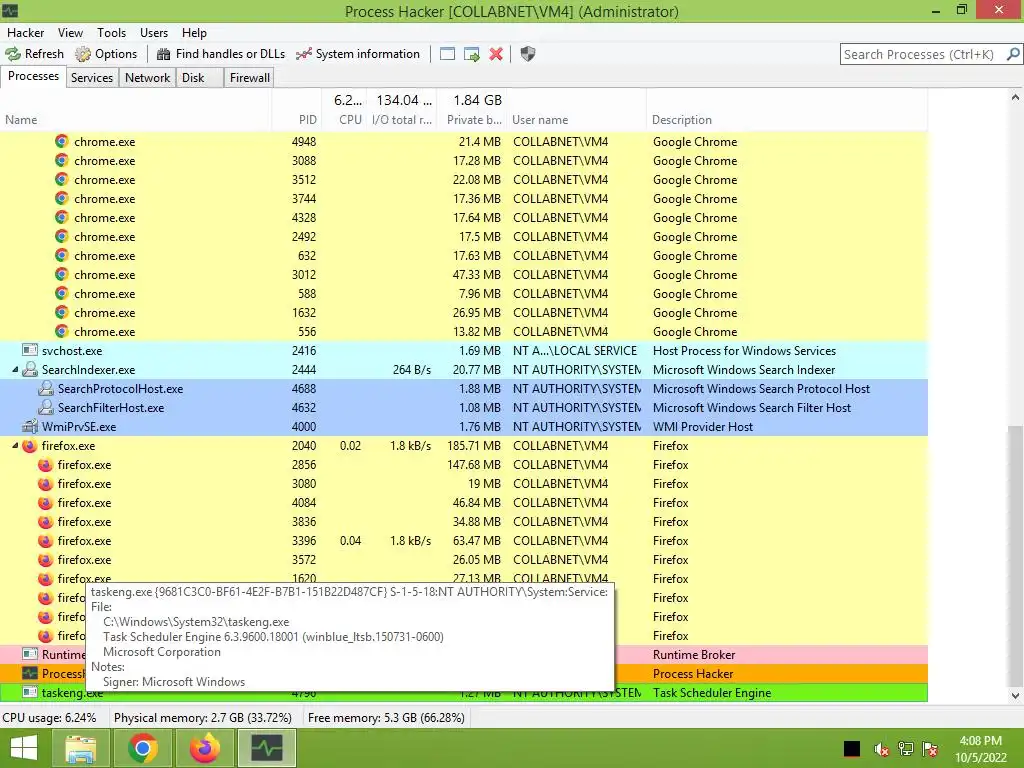This screenshot has height=768, width=1024.
Task: Open the View menu
Action: [x=70, y=33]
